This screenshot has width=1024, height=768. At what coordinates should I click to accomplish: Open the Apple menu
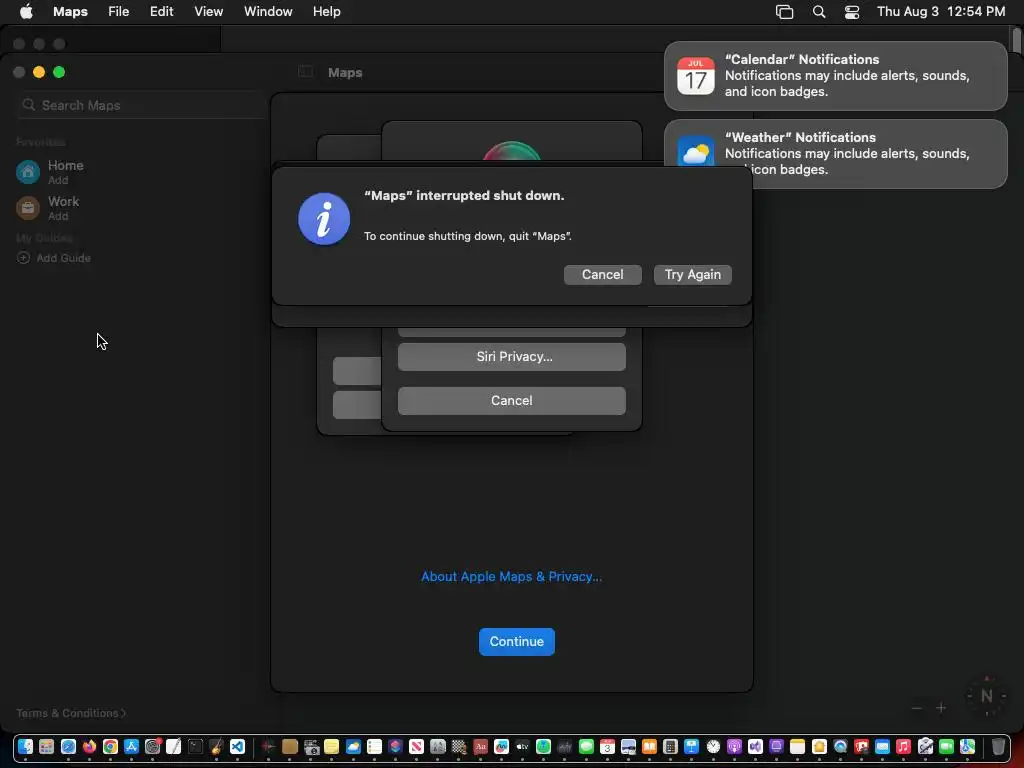(26, 11)
